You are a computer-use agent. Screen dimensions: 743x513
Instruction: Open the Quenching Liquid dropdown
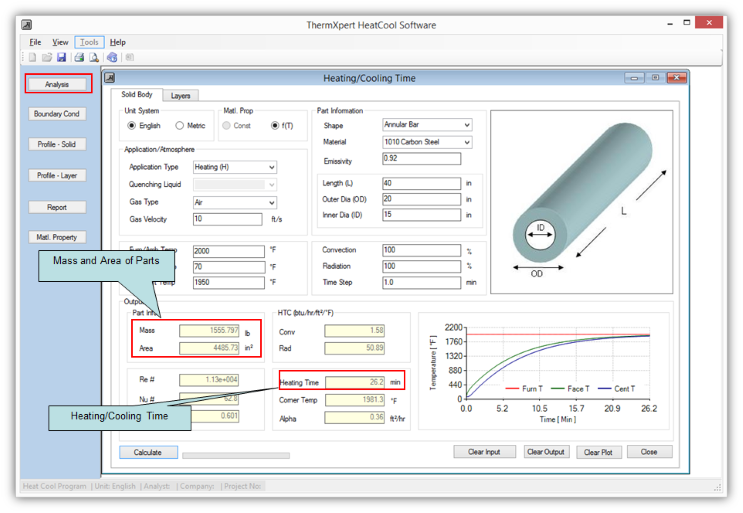pyautogui.click(x=235, y=185)
